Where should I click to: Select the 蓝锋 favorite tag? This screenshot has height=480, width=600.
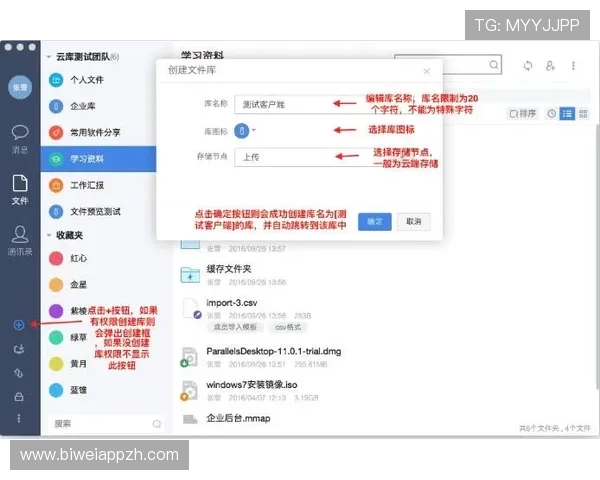click(x=69, y=390)
